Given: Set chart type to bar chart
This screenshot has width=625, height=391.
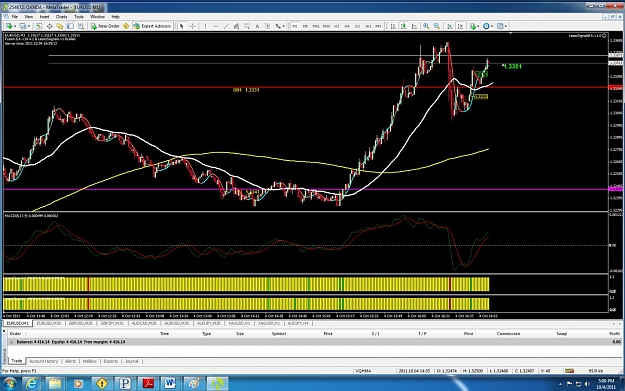Looking at the screenshot, I should click(x=393, y=26).
